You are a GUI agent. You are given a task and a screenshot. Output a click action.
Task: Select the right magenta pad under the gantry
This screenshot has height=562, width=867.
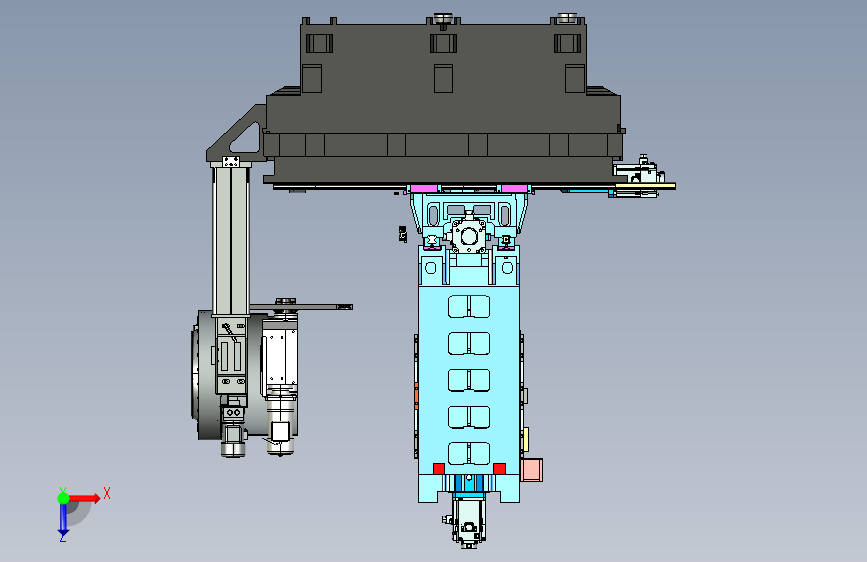(514, 189)
